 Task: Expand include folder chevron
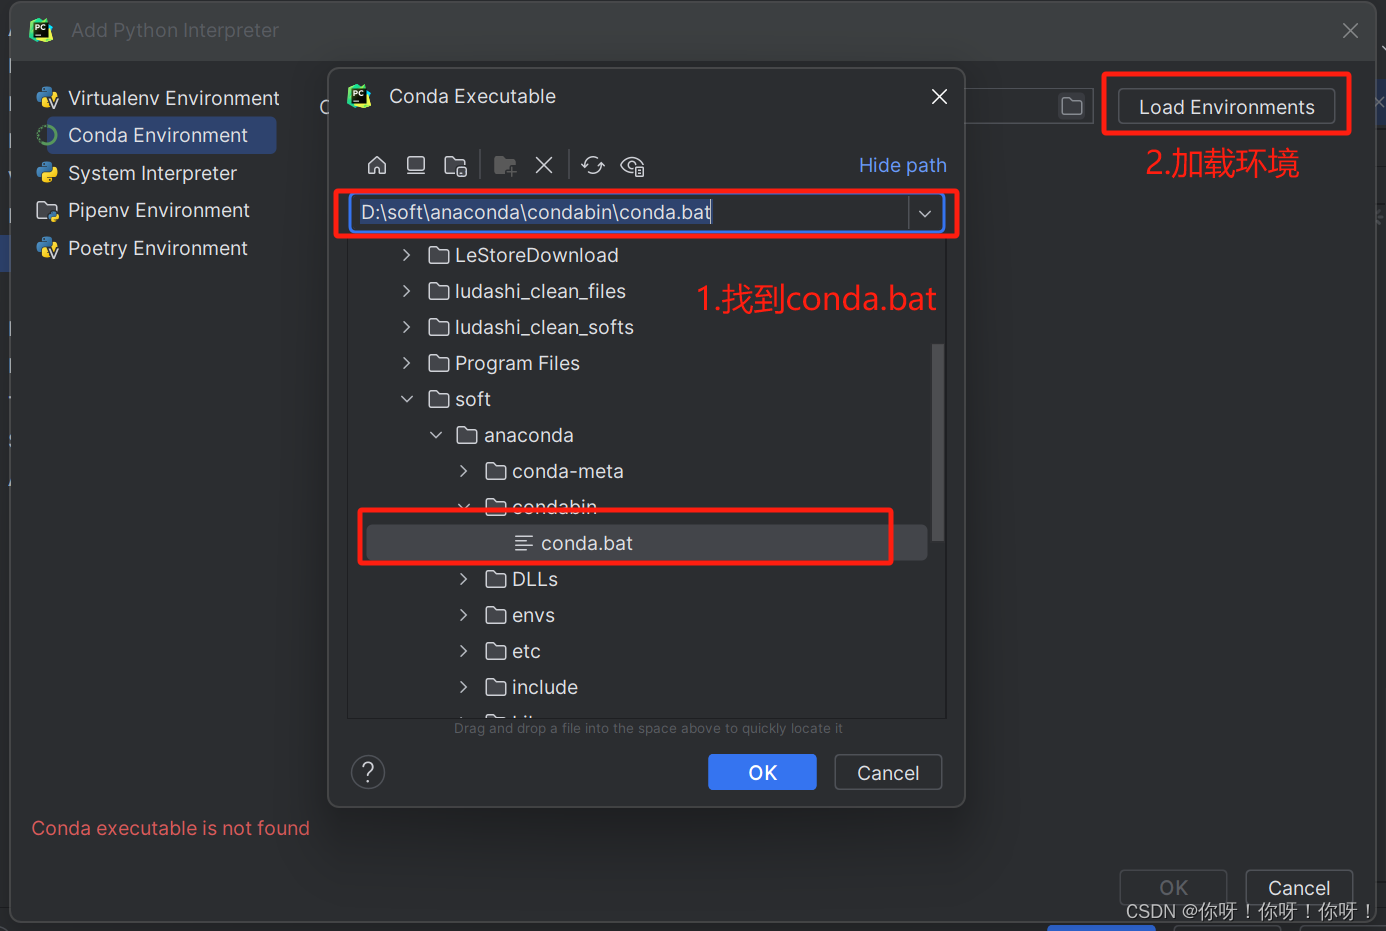pyautogui.click(x=463, y=687)
